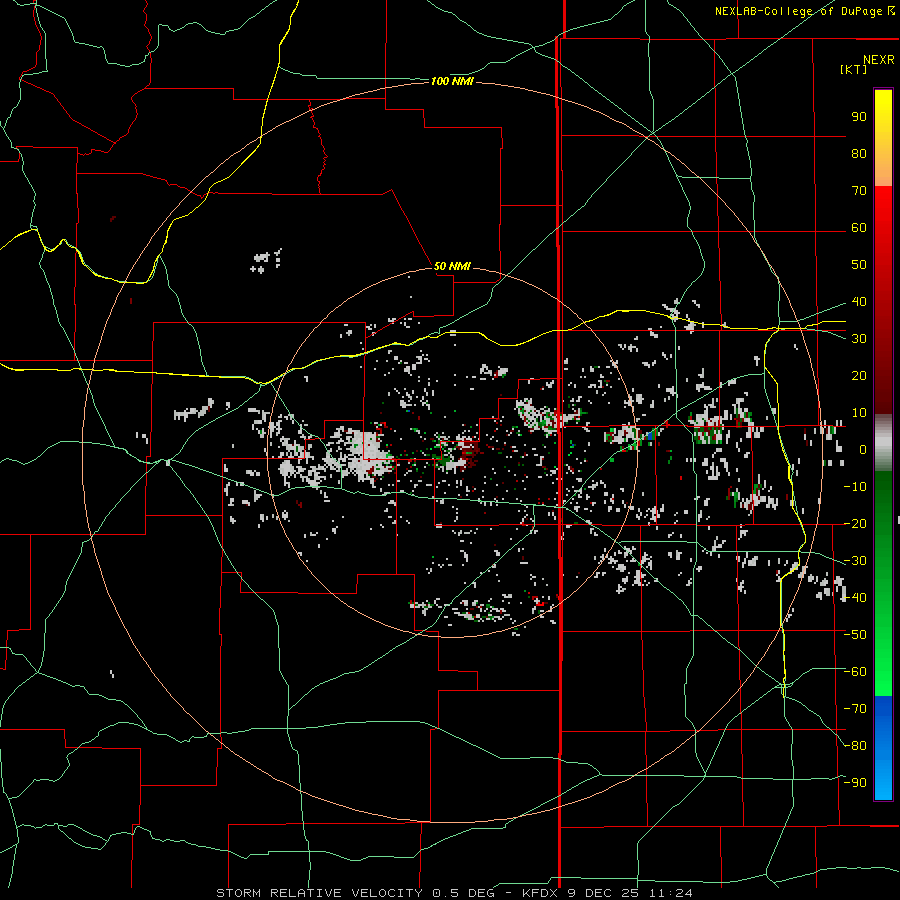The height and width of the screenshot is (900, 900).
Task: Click the -60 knot scale label
Action: (855, 672)
